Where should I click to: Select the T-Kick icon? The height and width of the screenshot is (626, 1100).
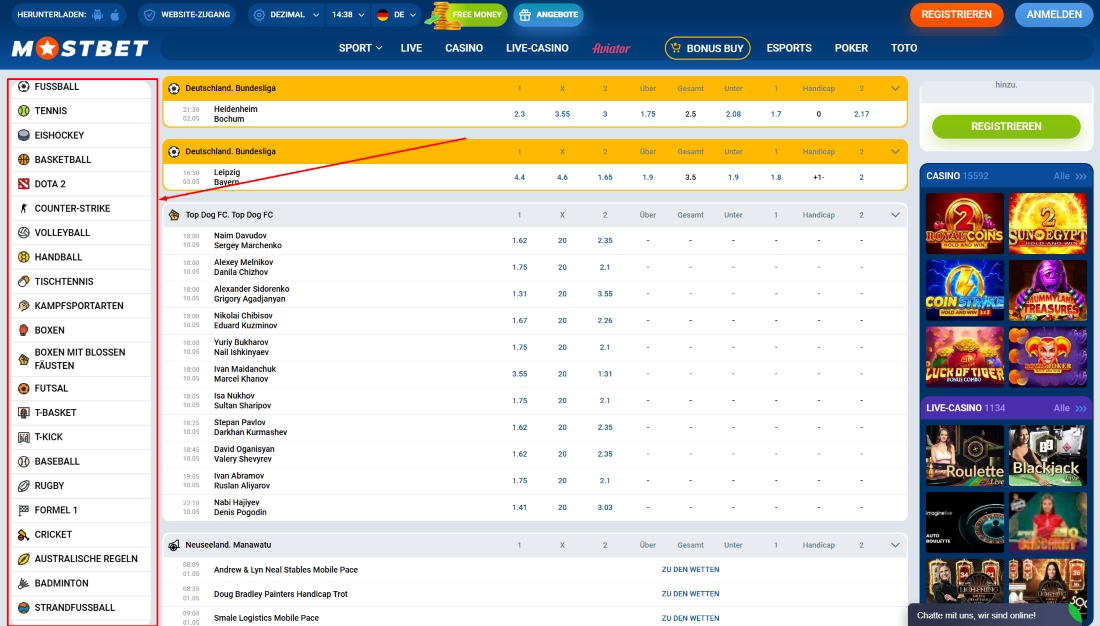coord(24,437)
